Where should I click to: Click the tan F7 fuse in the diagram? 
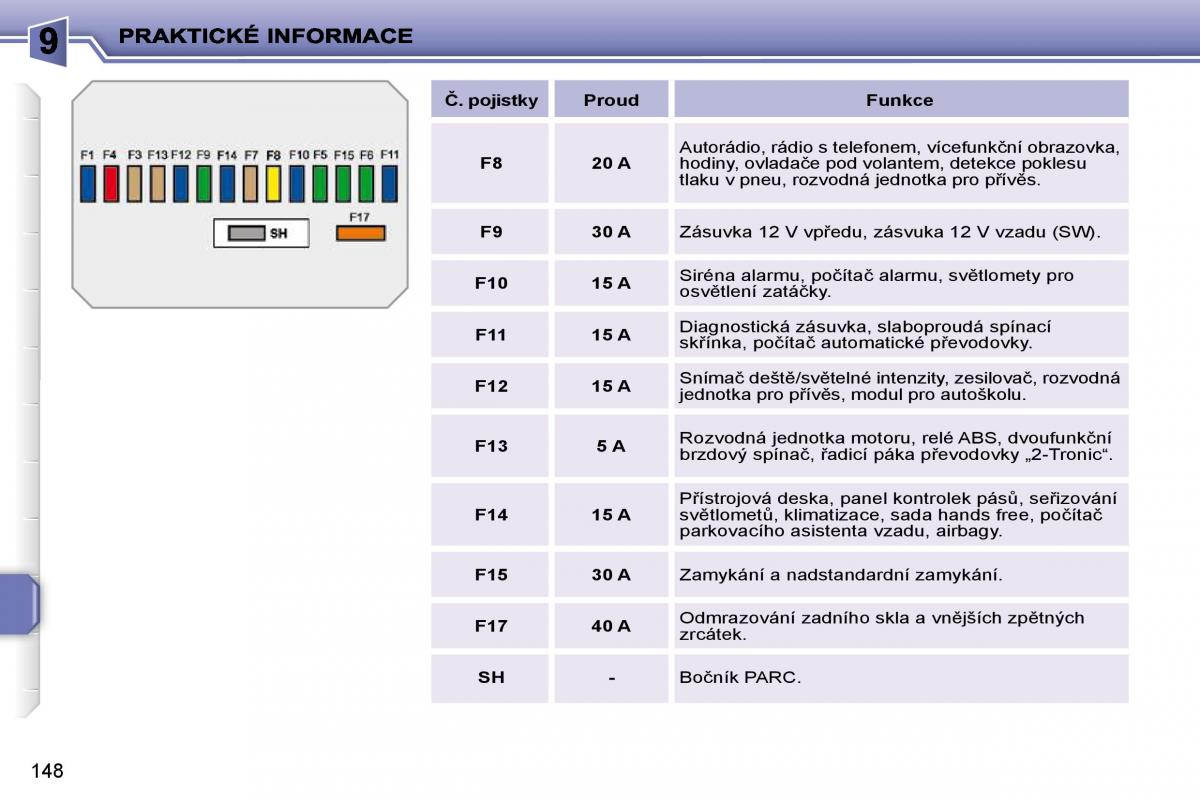coord(250,184)
